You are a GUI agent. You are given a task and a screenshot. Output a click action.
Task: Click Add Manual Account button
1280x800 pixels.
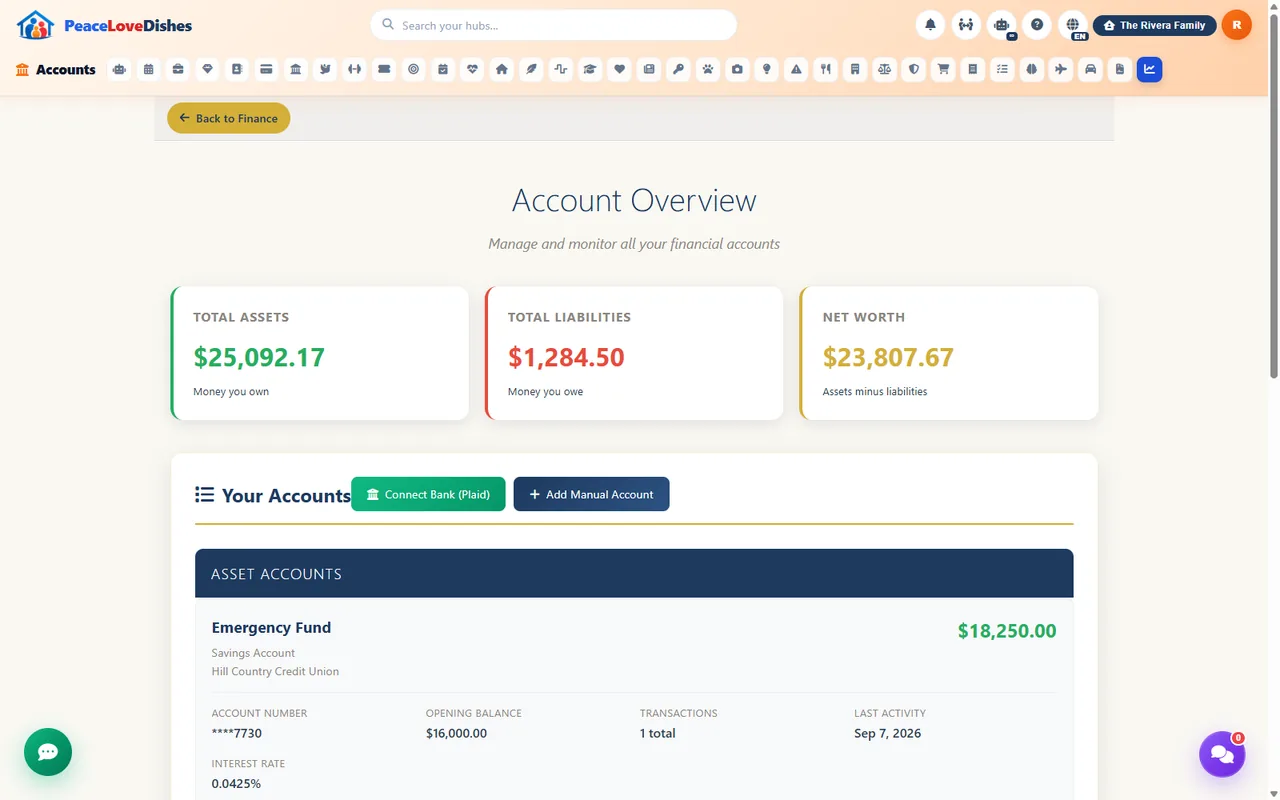click(591, 494)
